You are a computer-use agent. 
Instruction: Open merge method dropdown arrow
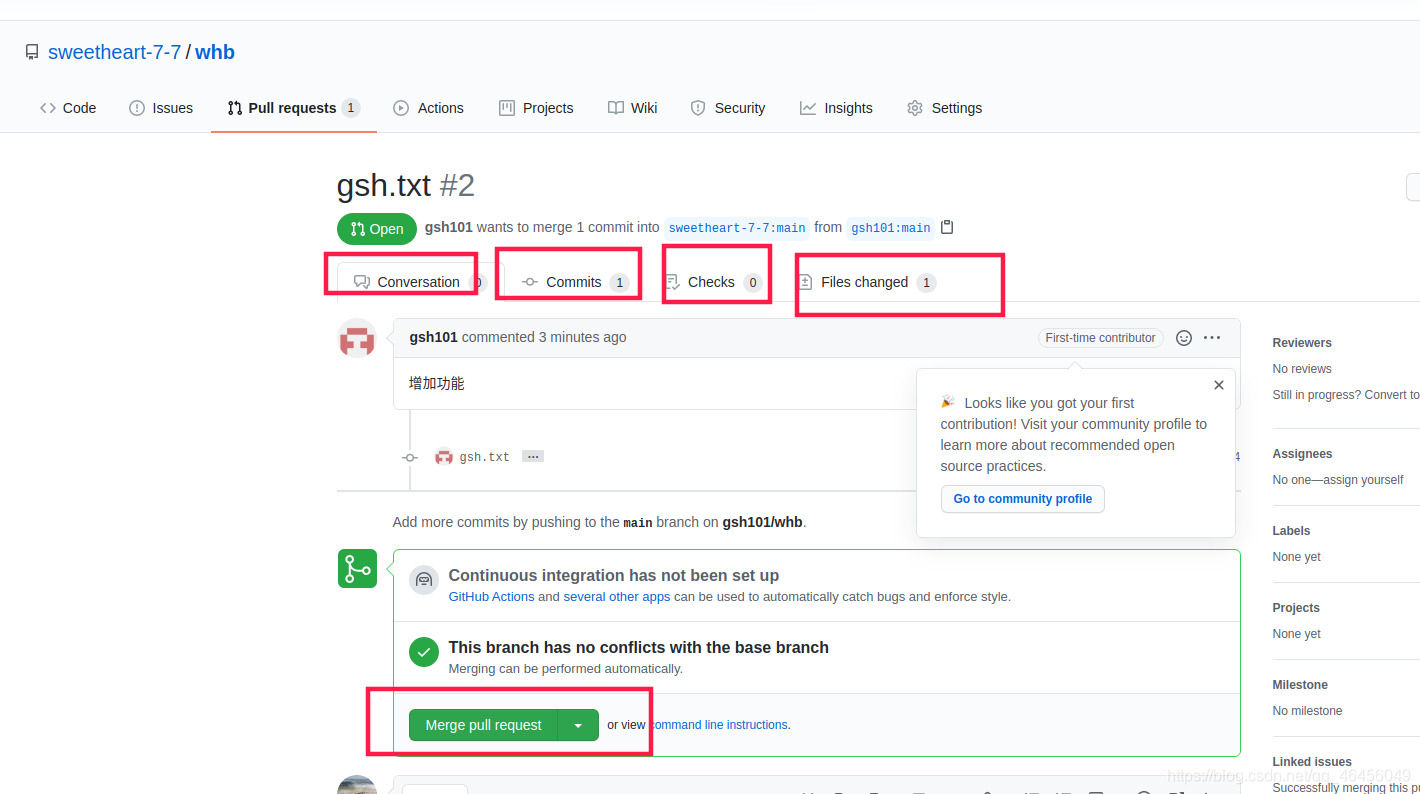[x=578, y=725]
